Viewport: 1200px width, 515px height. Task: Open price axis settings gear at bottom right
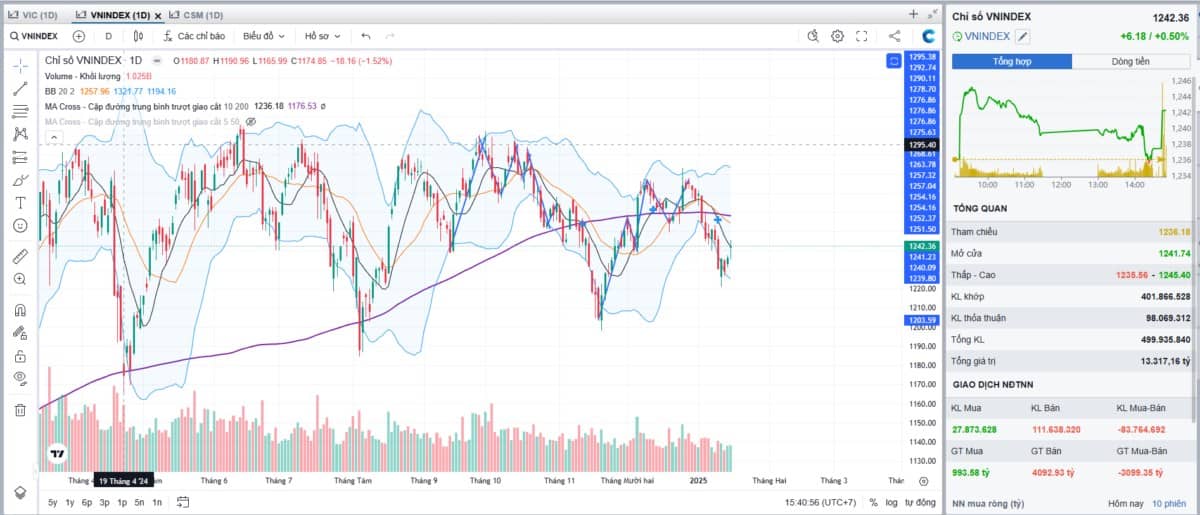(x=923, y=481)
